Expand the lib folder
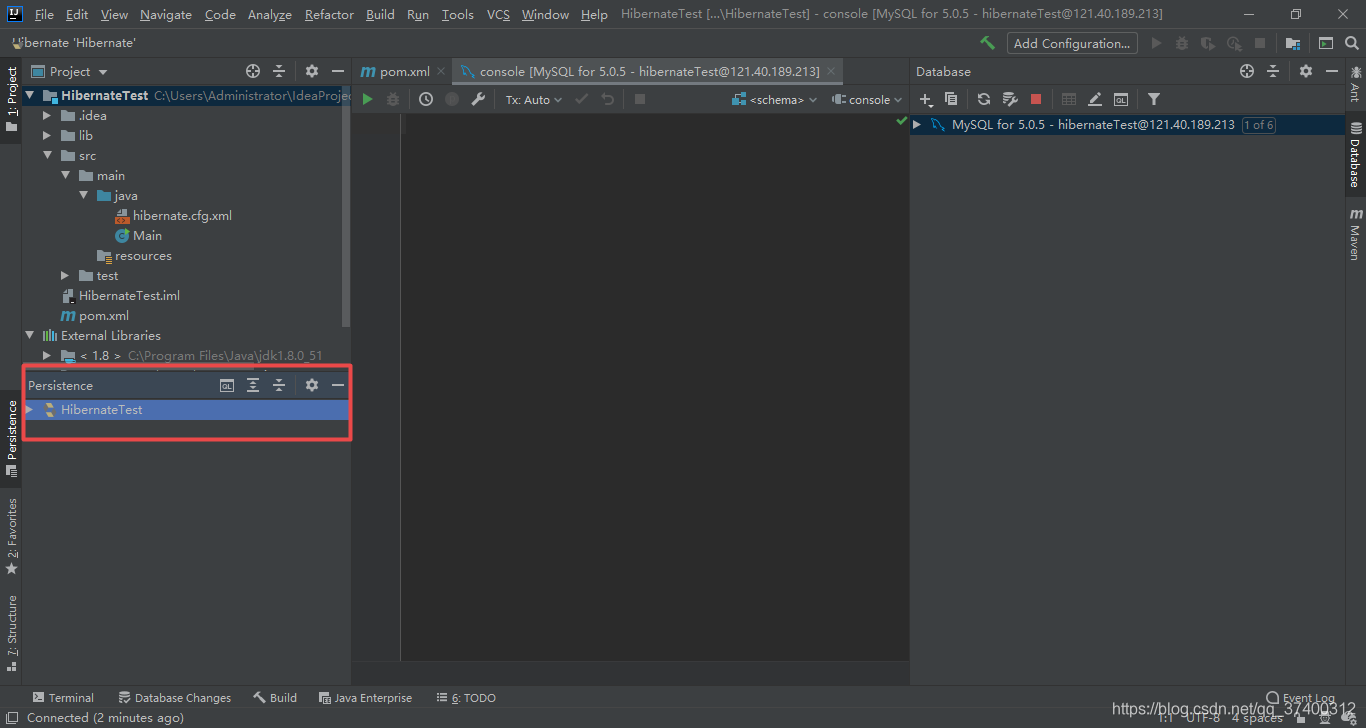The image size is (1366, 728). coord(47,136)
